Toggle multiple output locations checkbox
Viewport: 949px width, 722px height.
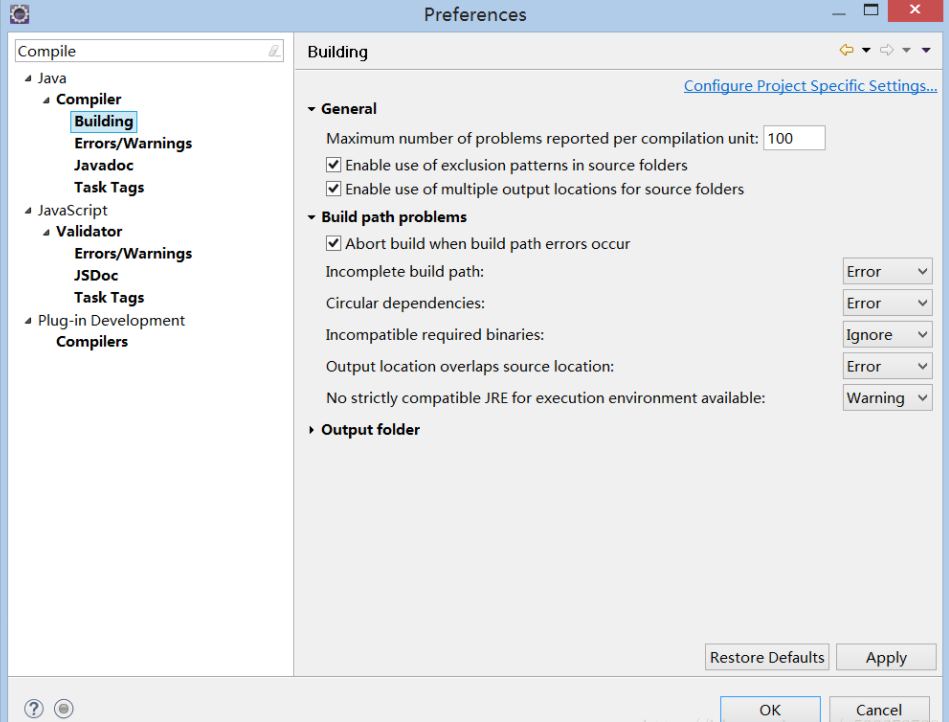[x=333, y=189]
